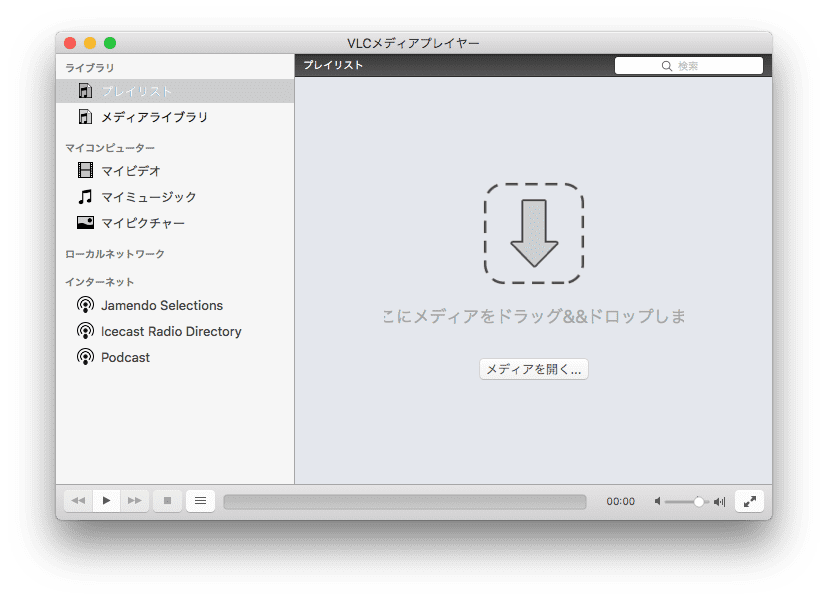The width and height of the screenshot is (828, 600).
Task: Zoom the window with green button
Action: coord(110,43)
